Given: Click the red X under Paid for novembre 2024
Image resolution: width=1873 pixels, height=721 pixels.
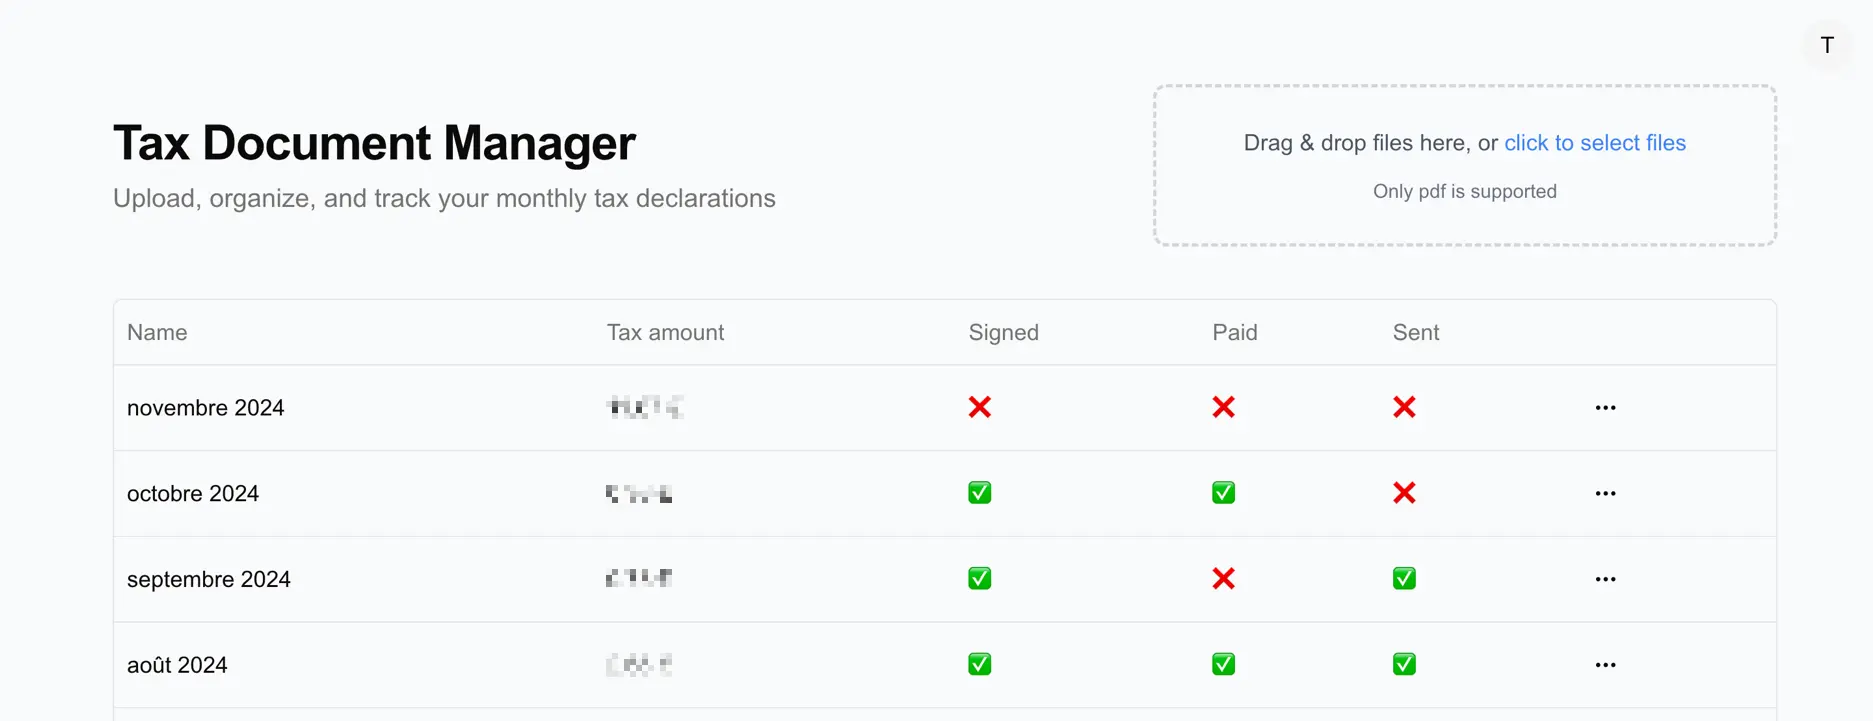Looking at the screenshot, I should click(x=1223, y=407).
